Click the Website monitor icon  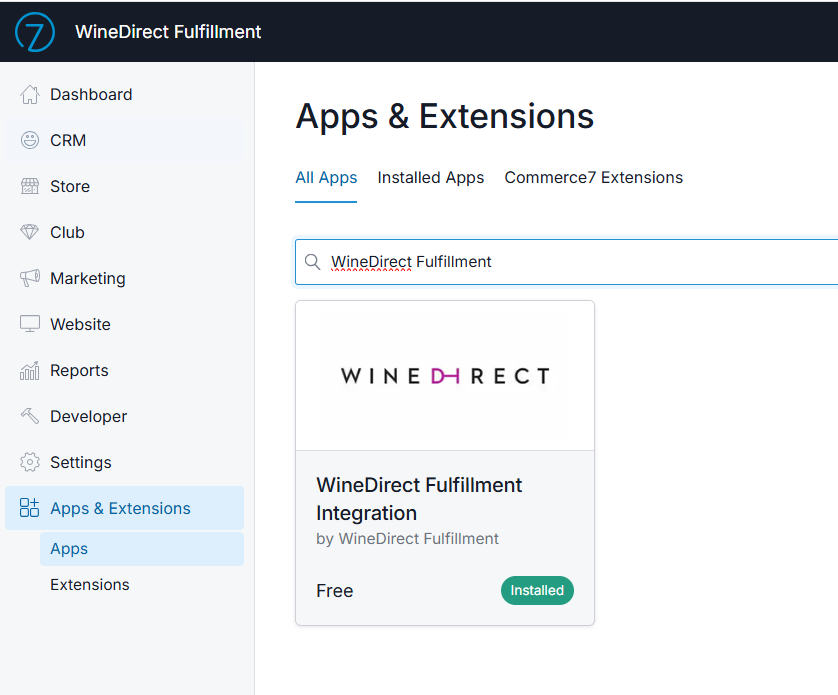30,324
